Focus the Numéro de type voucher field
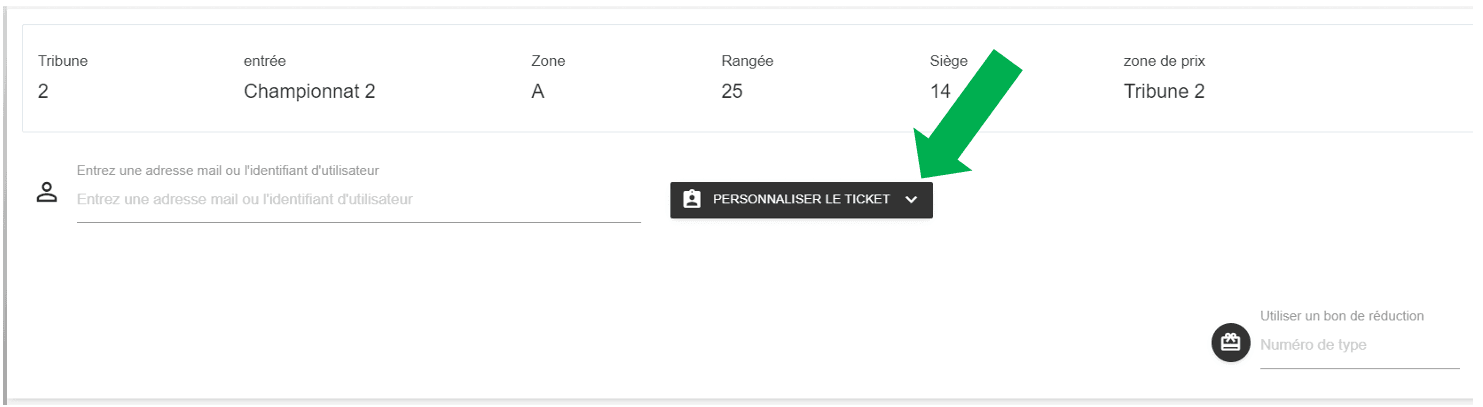Viewport: 1483px width, 407px height. 1358,345
